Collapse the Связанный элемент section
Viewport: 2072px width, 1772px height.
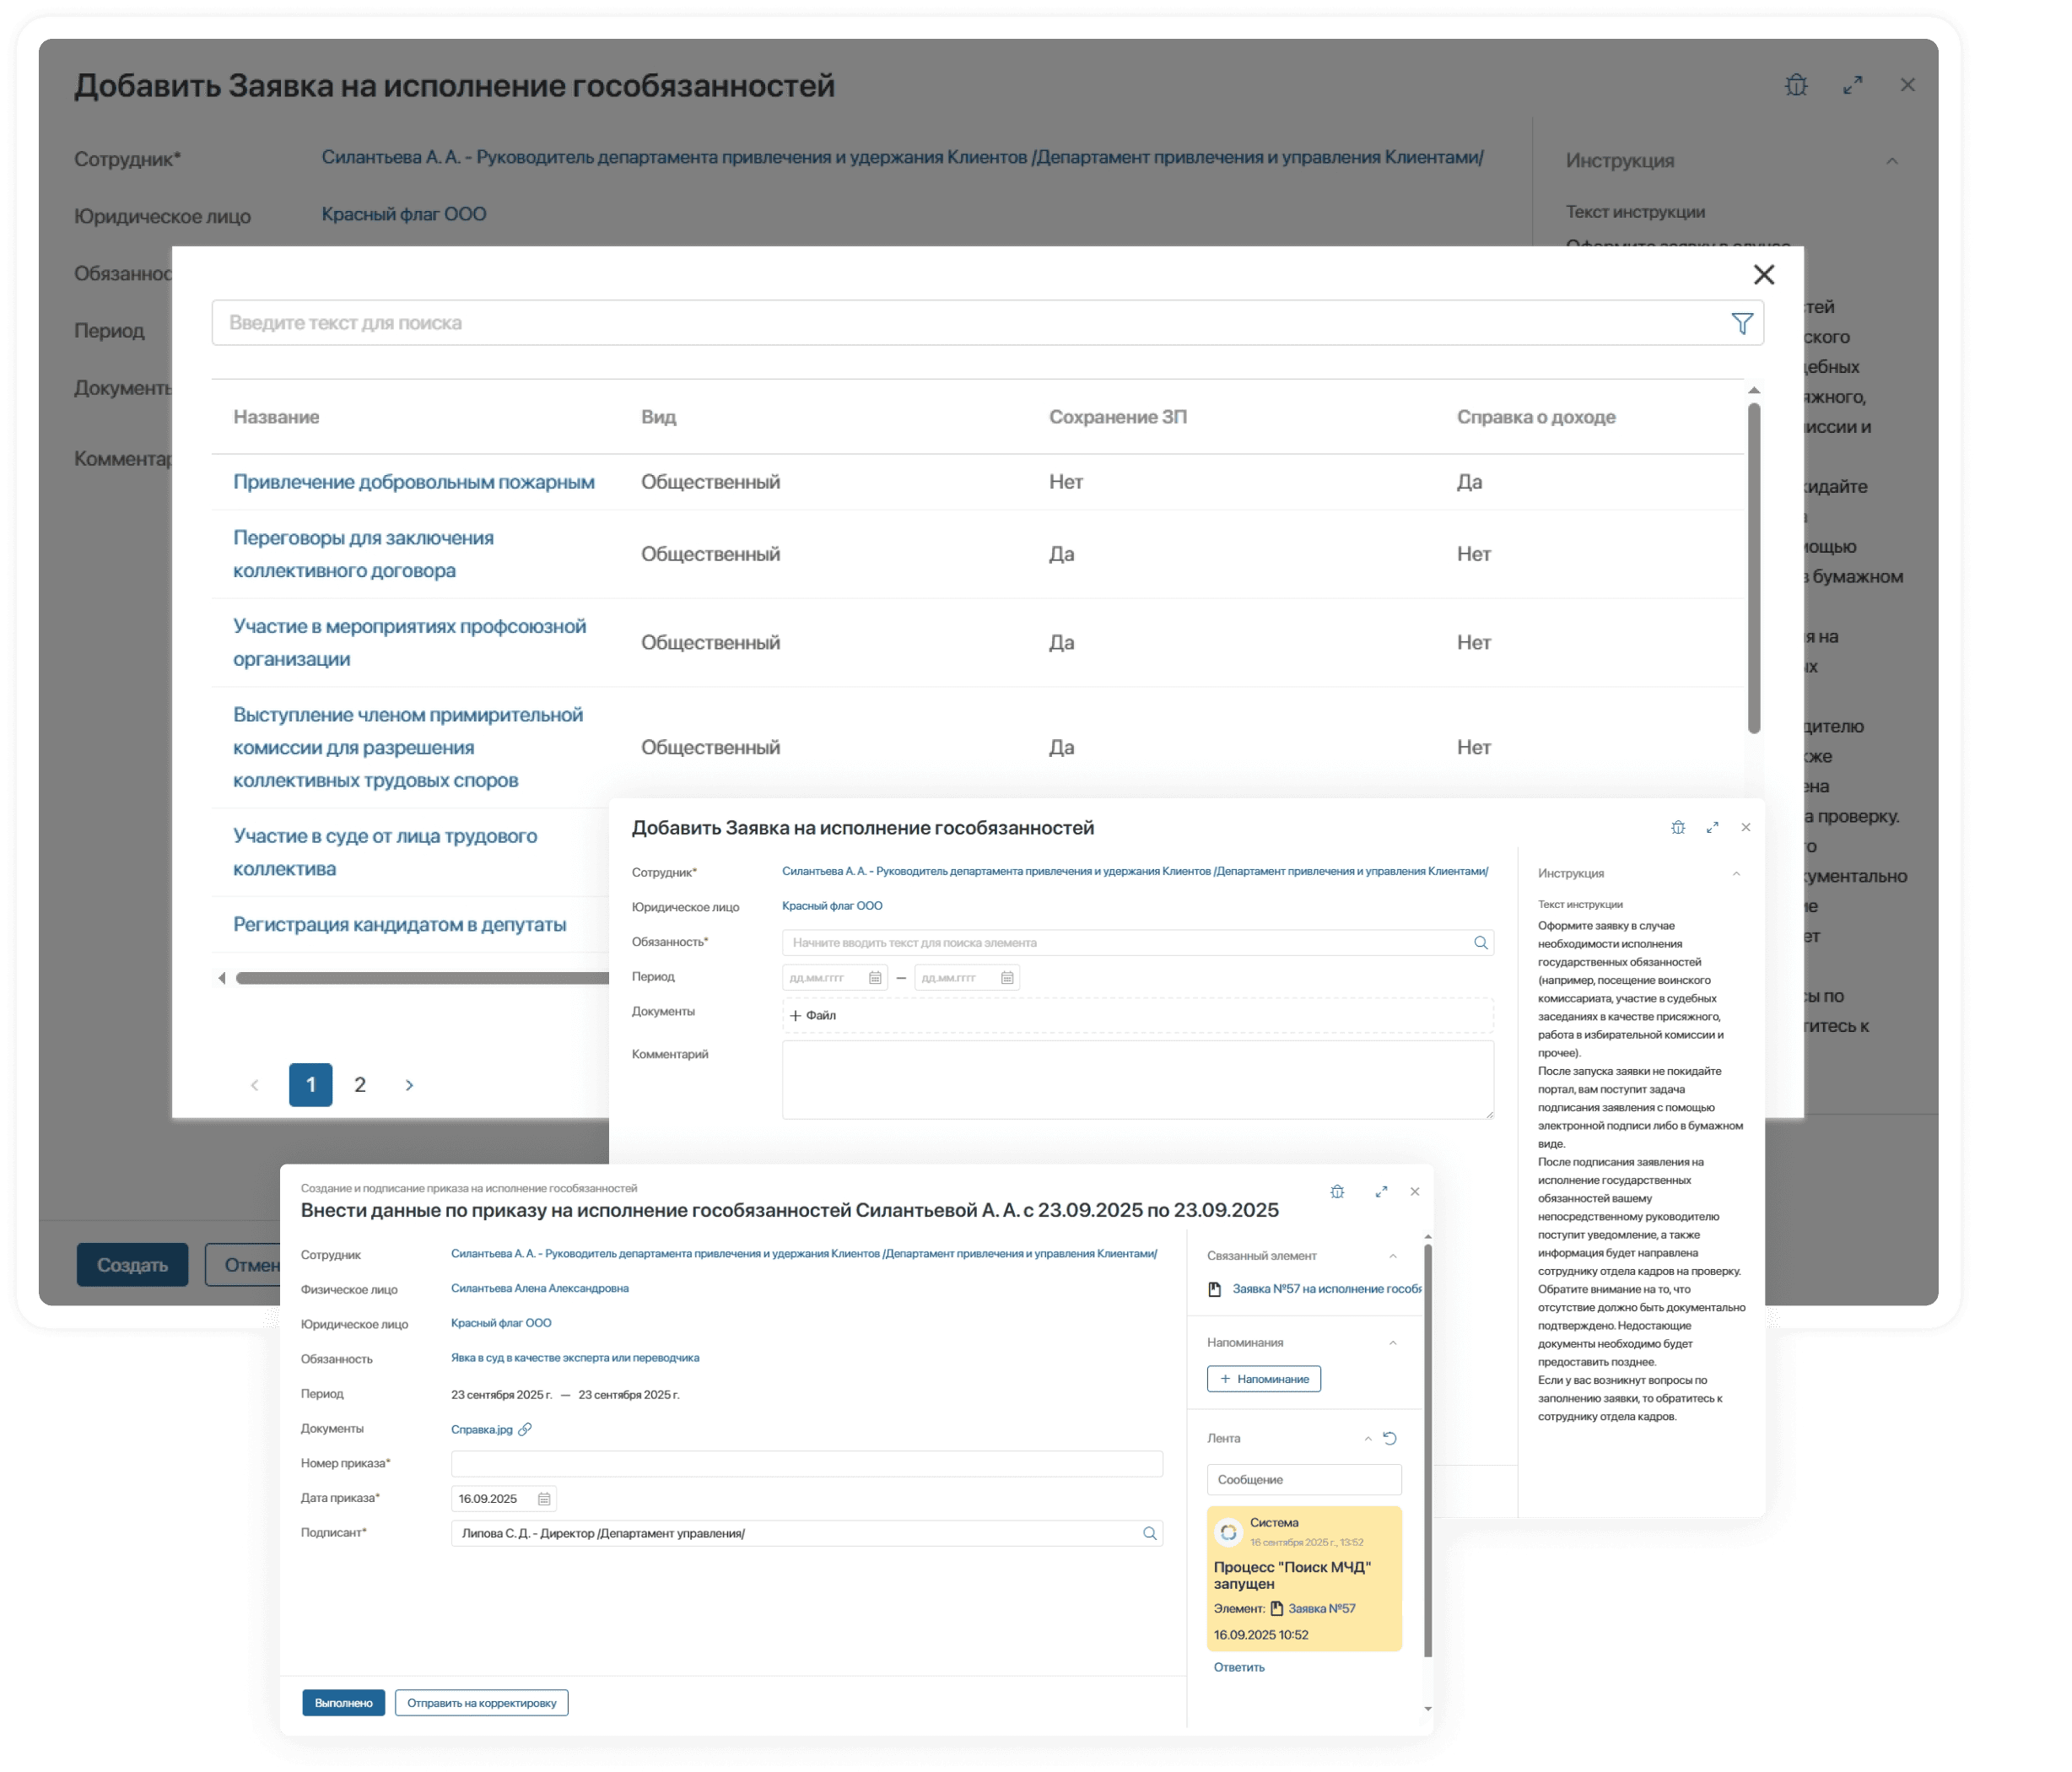coord(1392,1256)
